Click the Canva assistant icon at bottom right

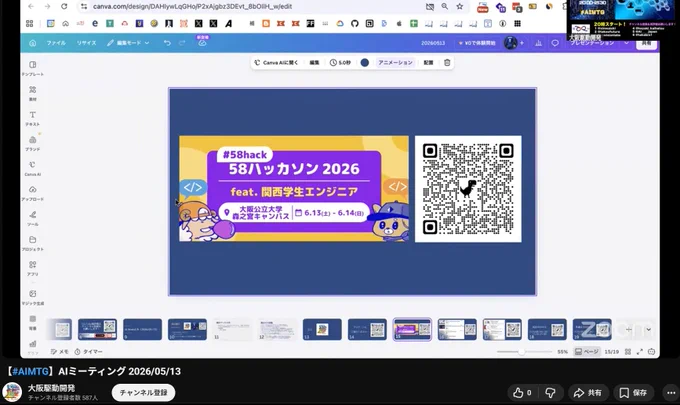(x=651, y=352)
